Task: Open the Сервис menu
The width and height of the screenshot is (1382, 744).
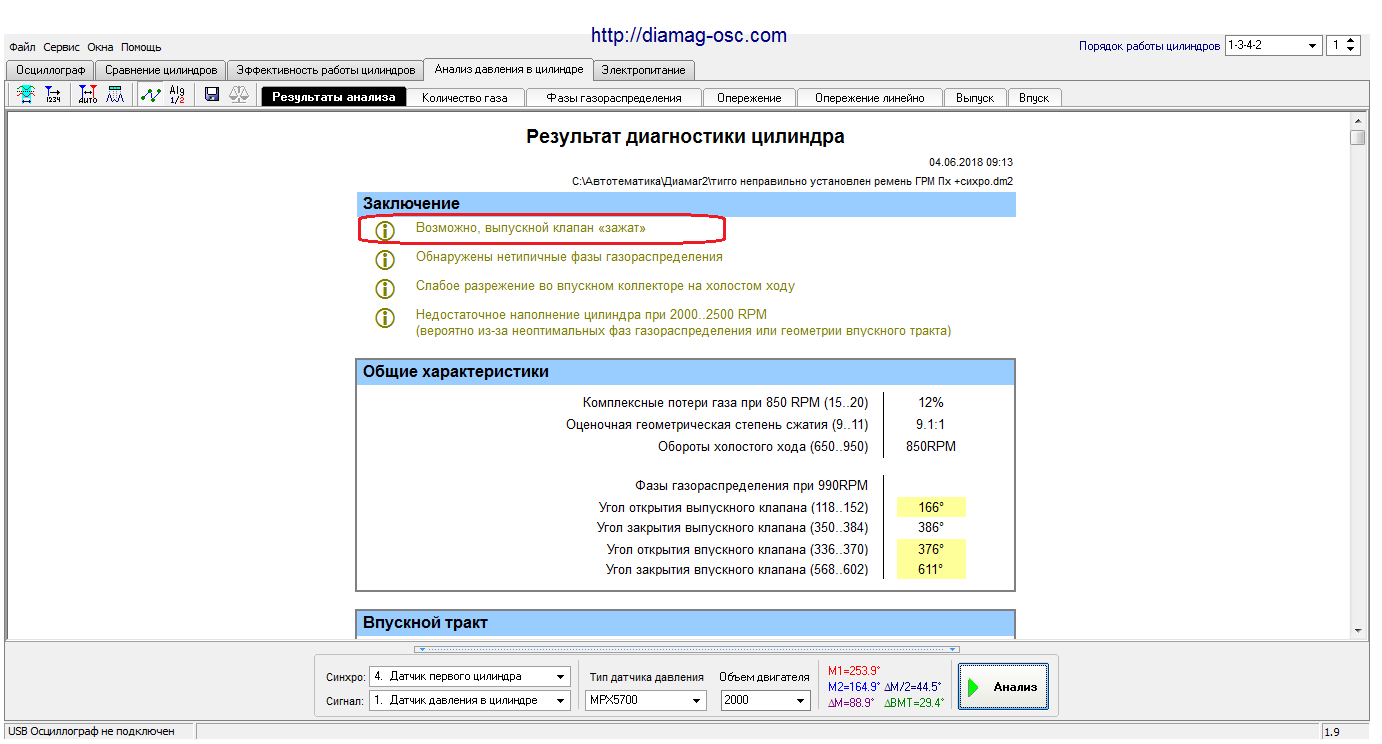Action: (x=62, y=47)
